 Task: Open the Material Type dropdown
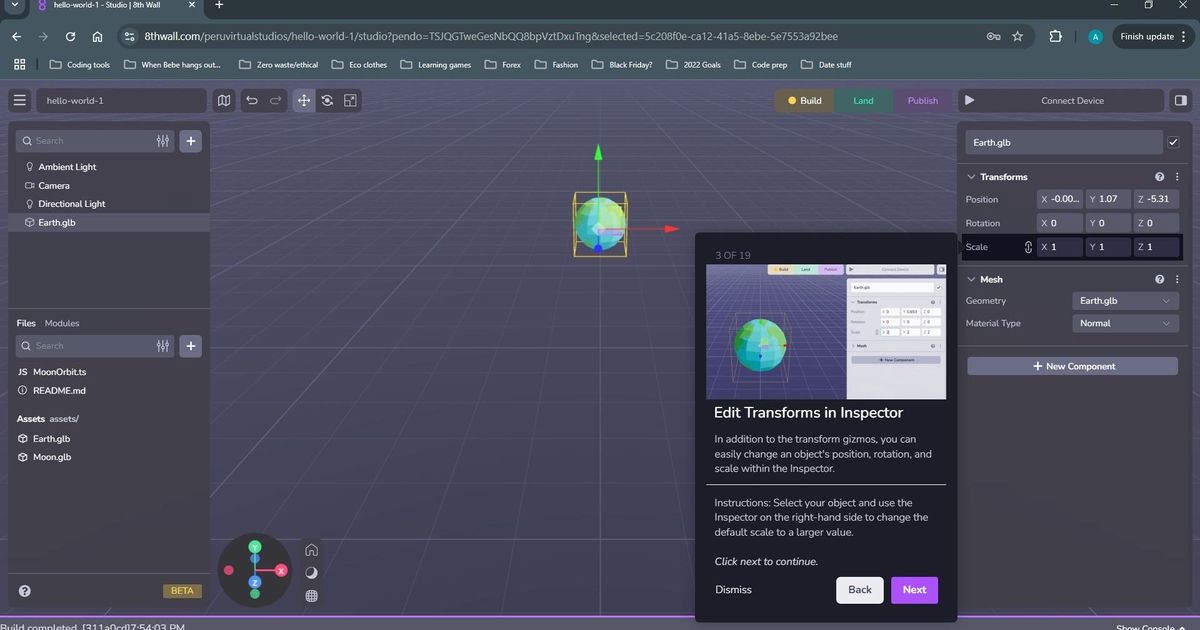tap(1125, 323)
